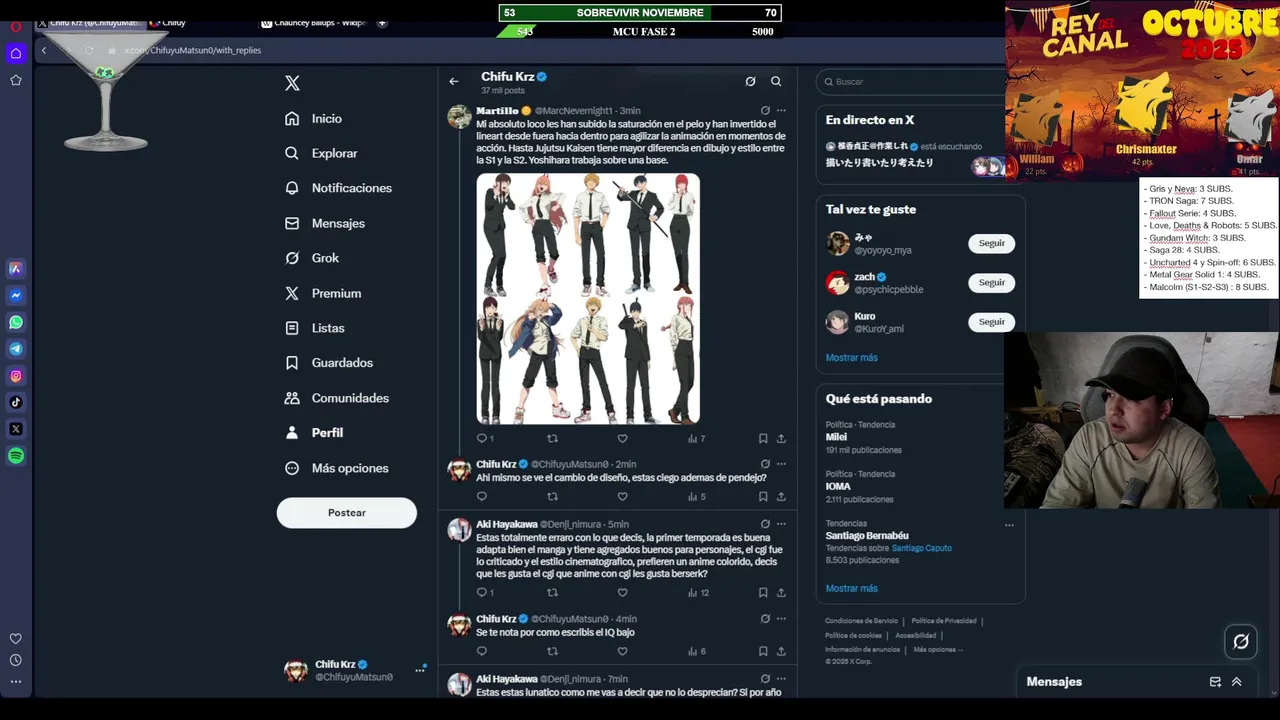Open Messenger in Opera sidebar
This screenshot has width=1280, height=720.
tap(16, 295)
